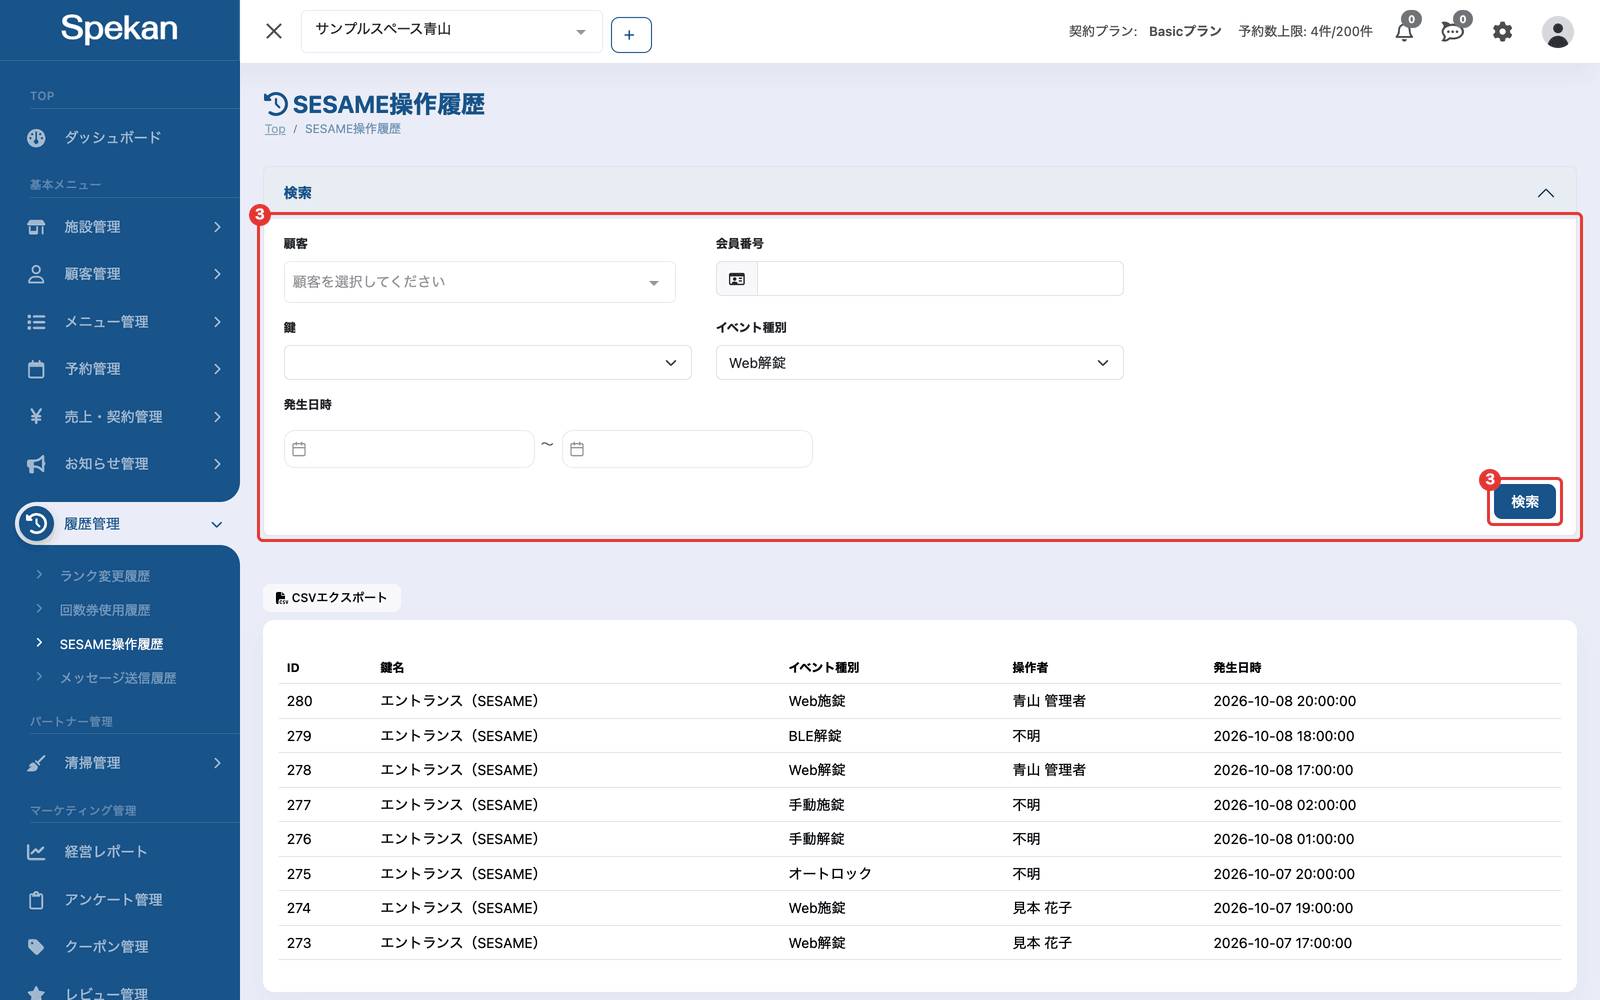Open the chat messages icon
1600x1000 pixels.
[x=1452, y=32]
